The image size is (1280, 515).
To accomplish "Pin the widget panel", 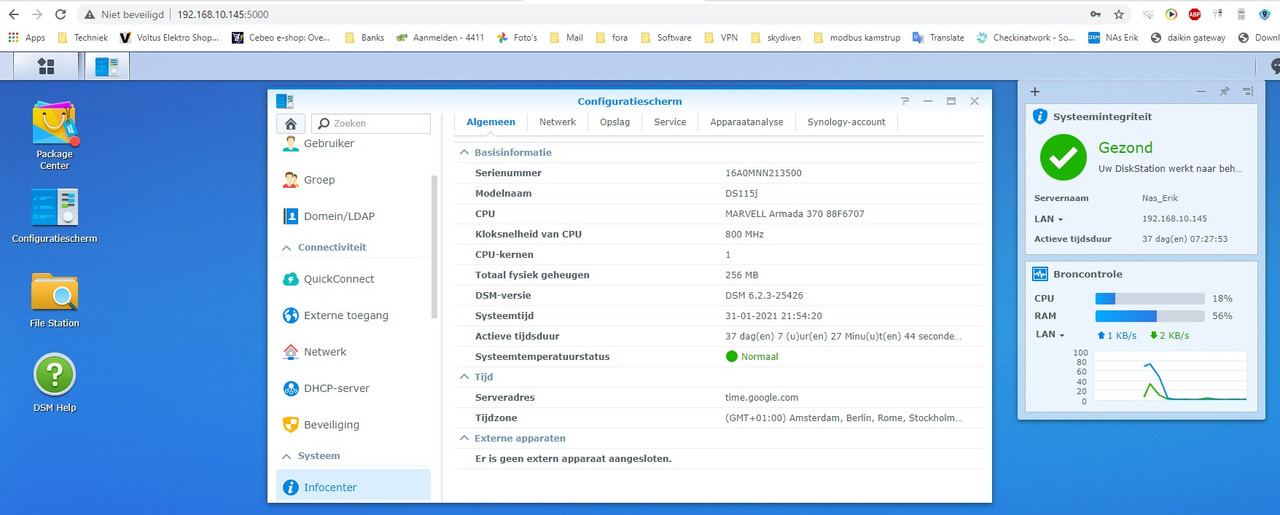I will (x=1224, y=92).
